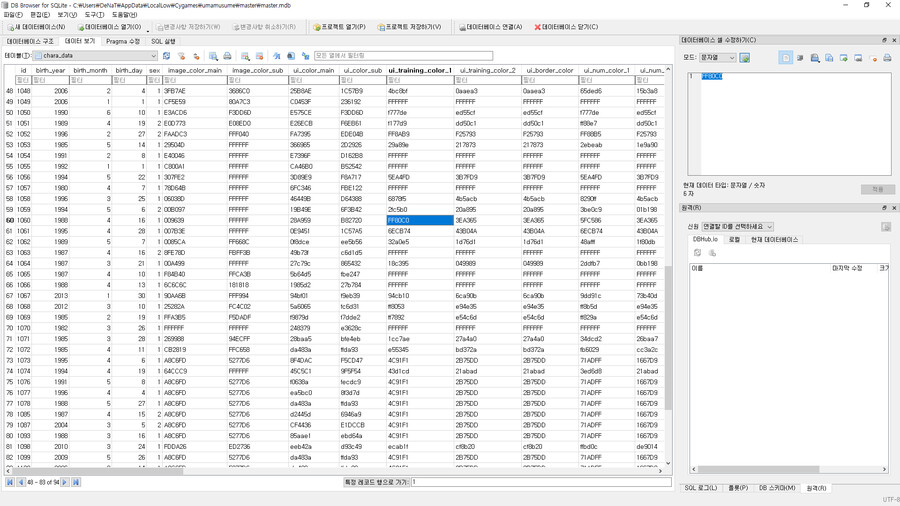Switch to DB 스키마 bottom tab
Image resolution: width=900 pixels, height=506 pixels.
pyautogui.click(x=777, y=488)
